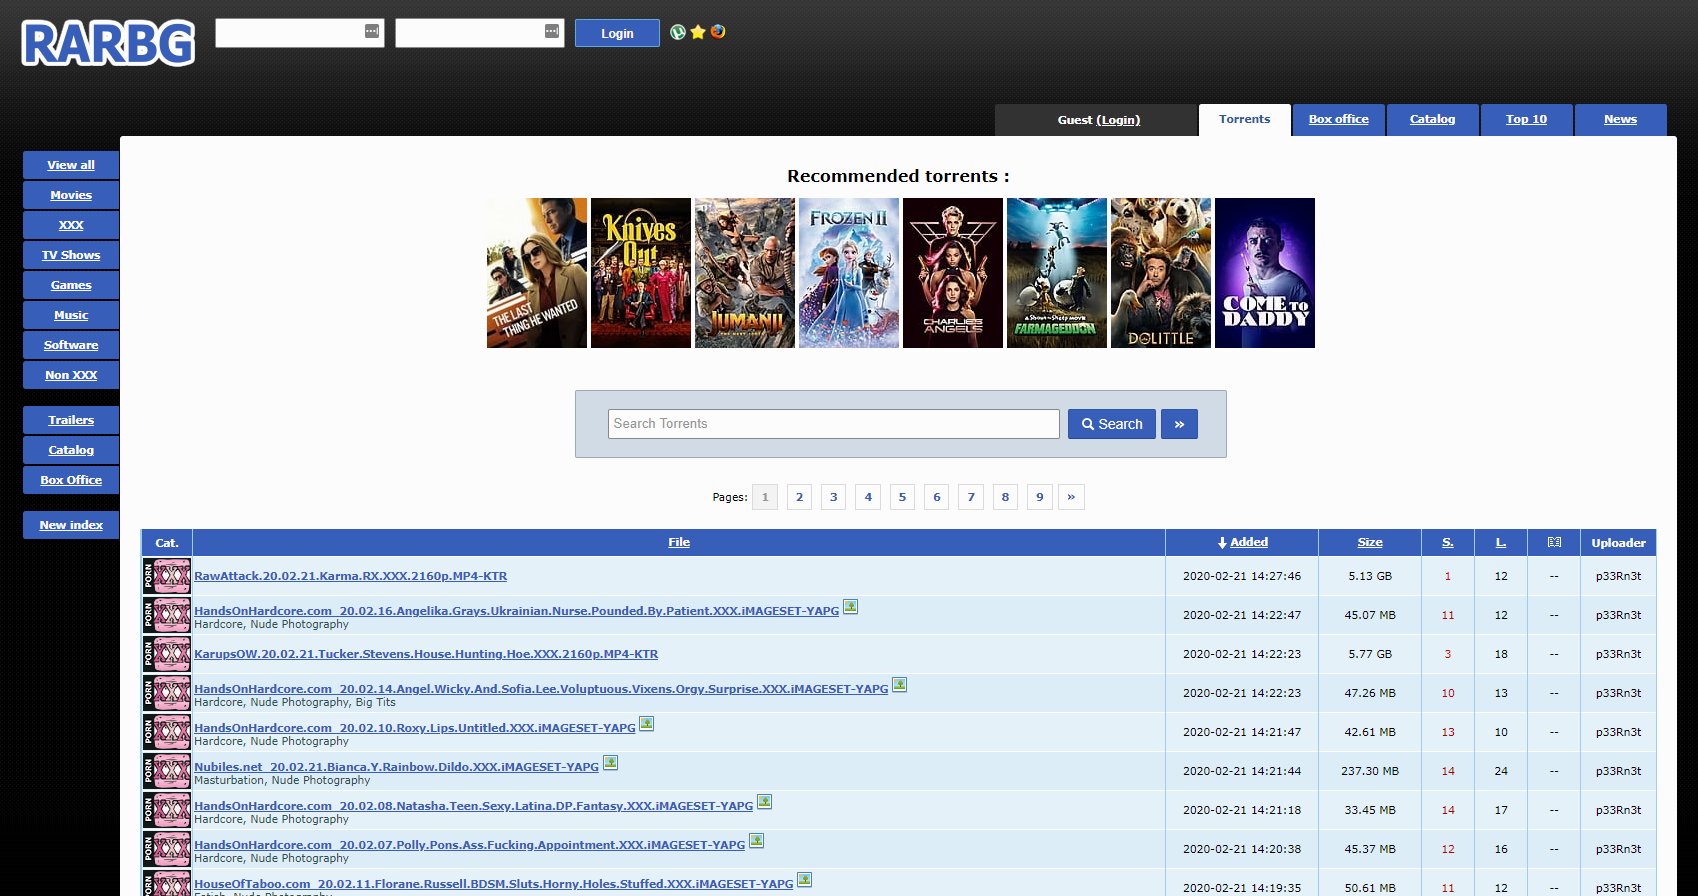Click image preview icon on 14:22:47 torrent row
The image size is (1698, 896).
(x=850, y=607)
